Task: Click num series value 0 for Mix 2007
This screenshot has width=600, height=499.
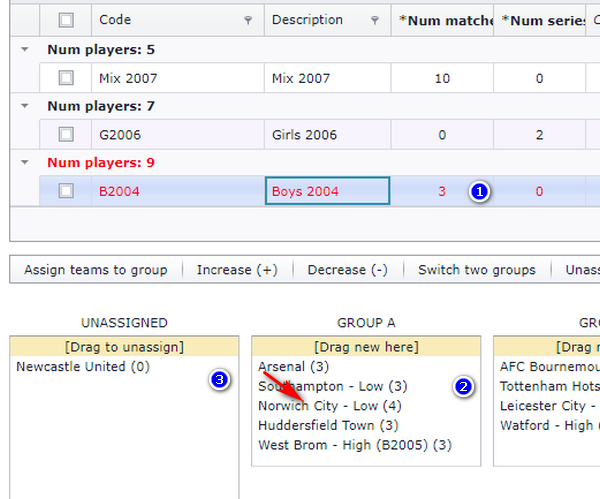Action: tap(540, 78)
